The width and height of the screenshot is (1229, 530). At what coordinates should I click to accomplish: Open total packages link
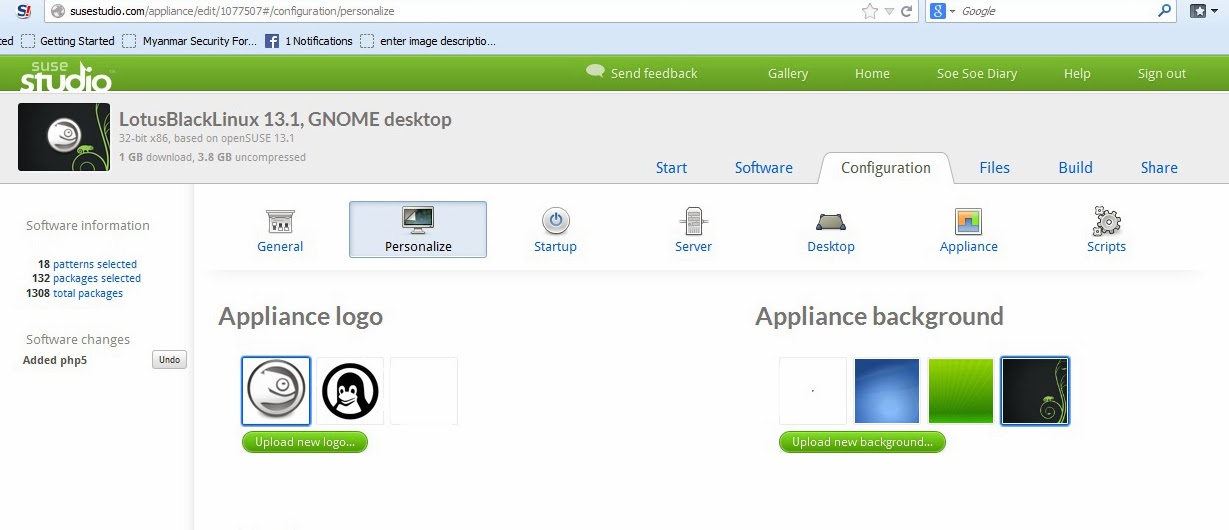(x=88, y=293)
